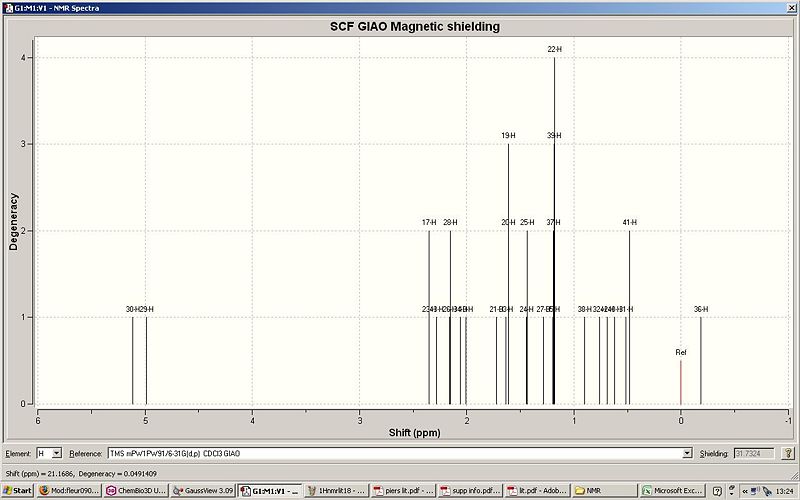Switch to lit.pdf Adobe taskbar item

click(x=537, y=491)
